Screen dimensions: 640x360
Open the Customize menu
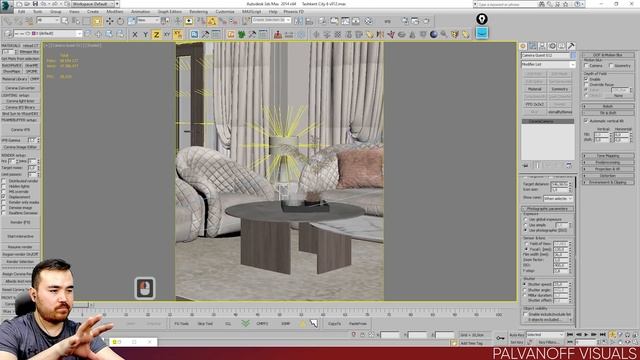click(225, 12)
